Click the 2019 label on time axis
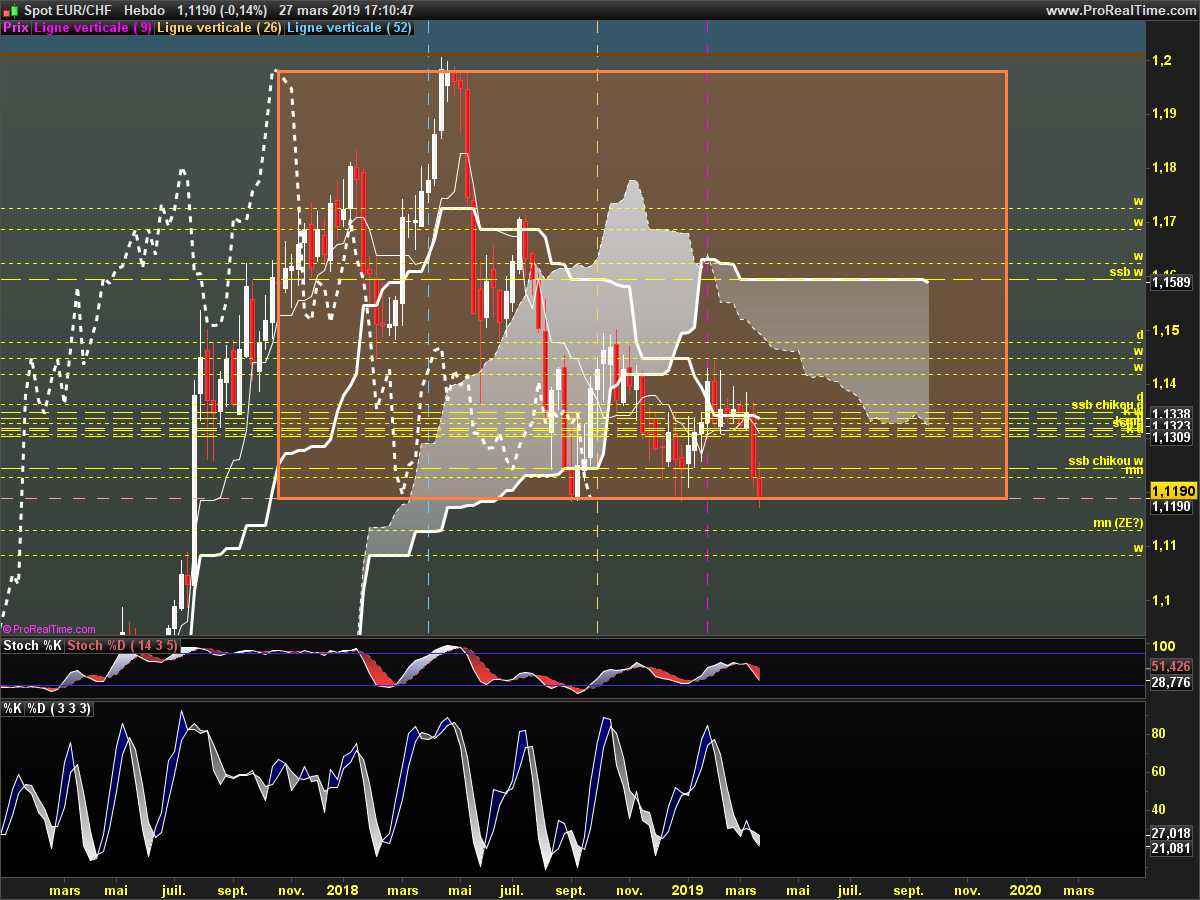This screenshot has height=900, width=1200. 687,889
